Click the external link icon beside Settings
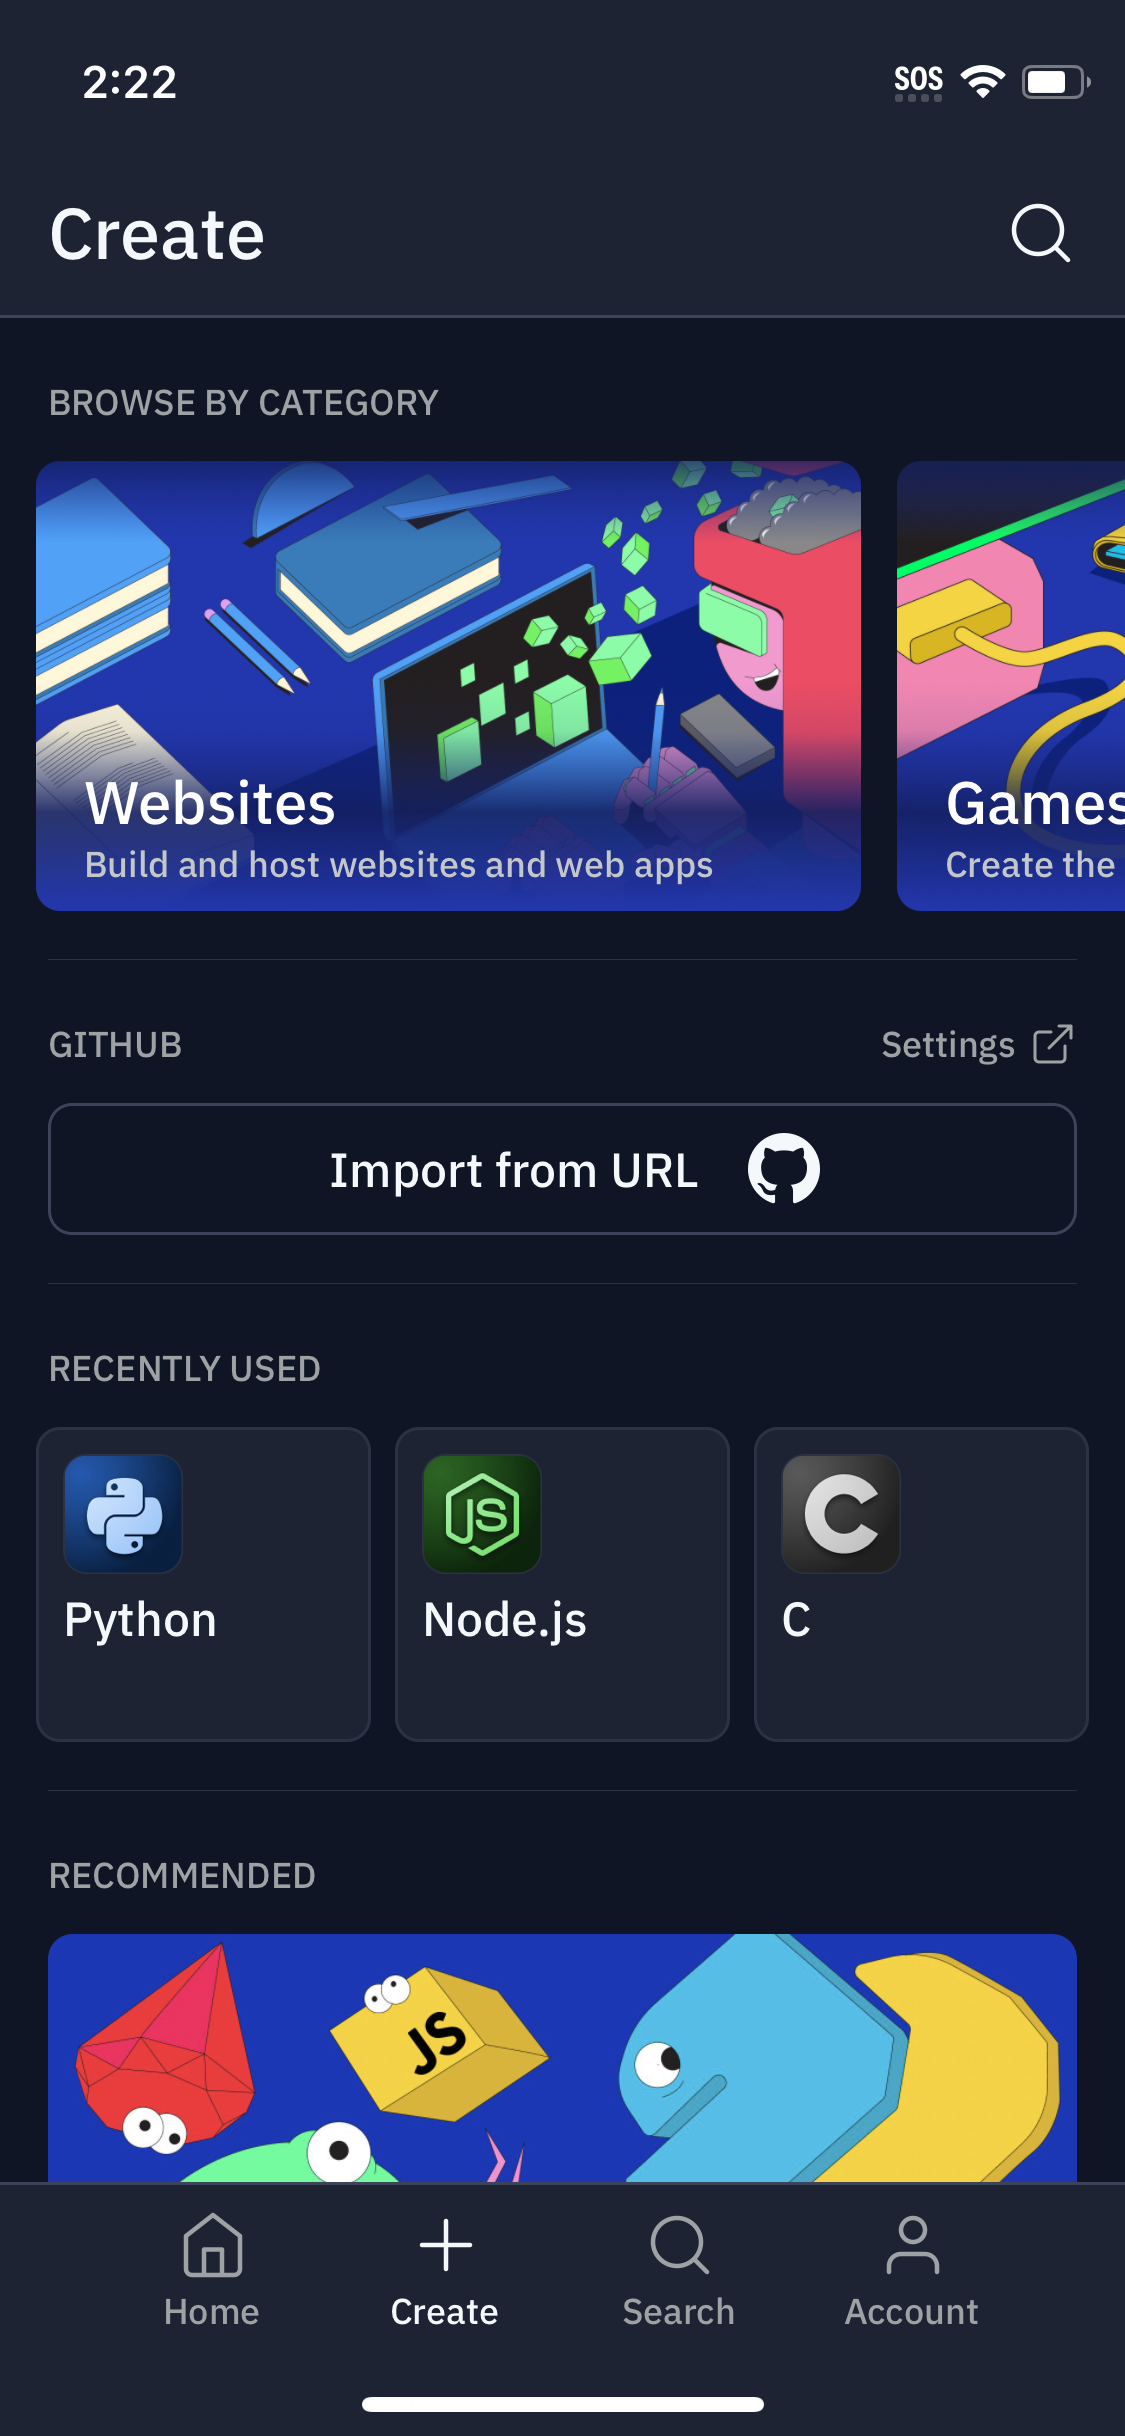The height and width of the screenshot is (2436, 1125). click(1053, 1045)
